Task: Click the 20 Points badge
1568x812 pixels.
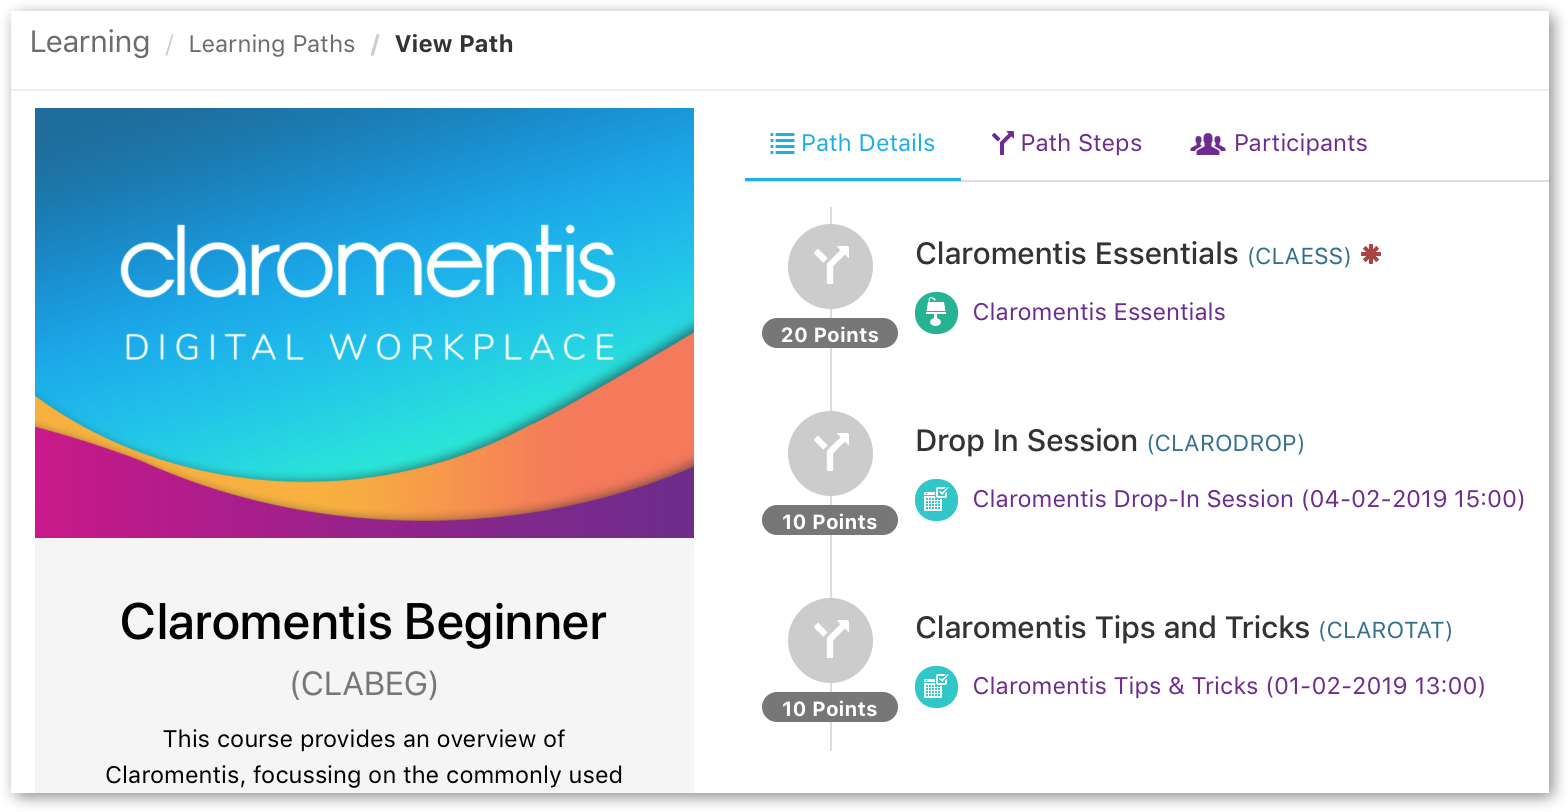Action: pos(830,334)
